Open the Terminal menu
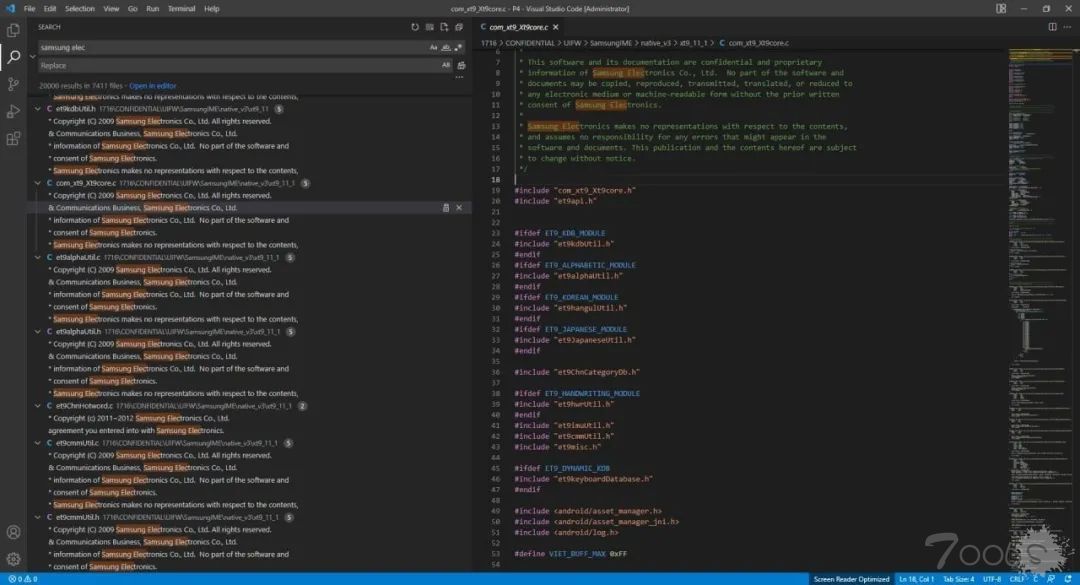The image size is (1080, 585). coord(181,9)
